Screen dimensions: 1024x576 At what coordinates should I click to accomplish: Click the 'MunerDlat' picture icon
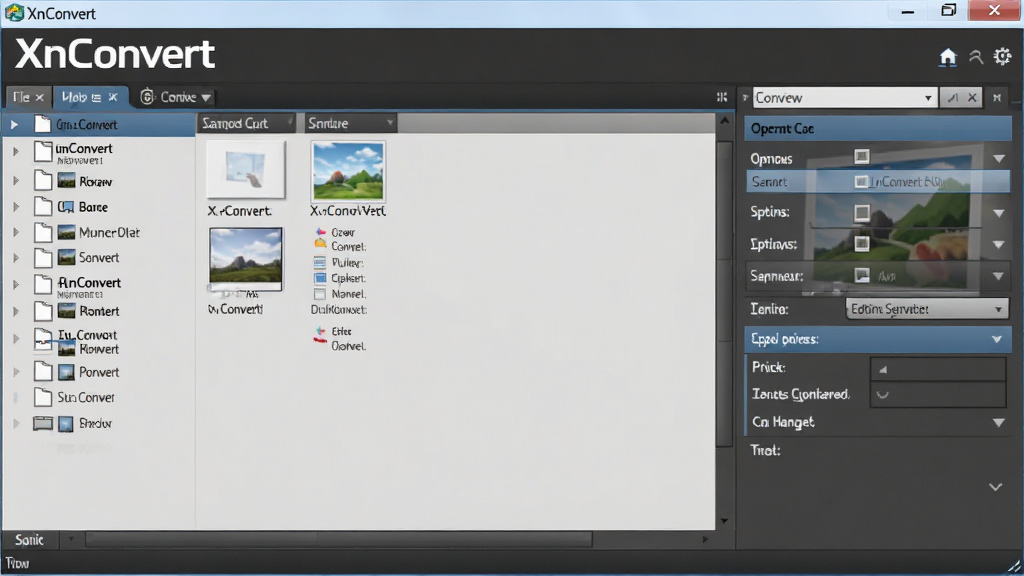(x=66, y=232)
